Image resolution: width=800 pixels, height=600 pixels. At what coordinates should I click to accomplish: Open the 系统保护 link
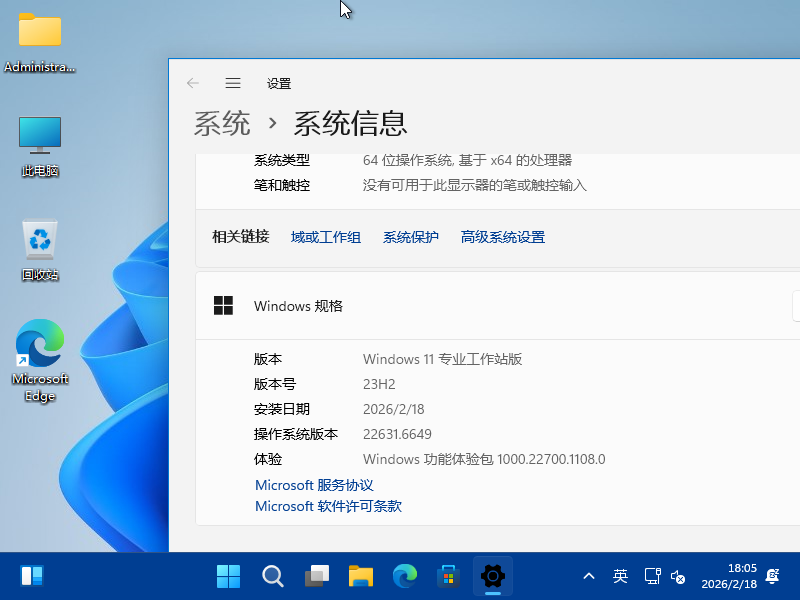[411, 237]
